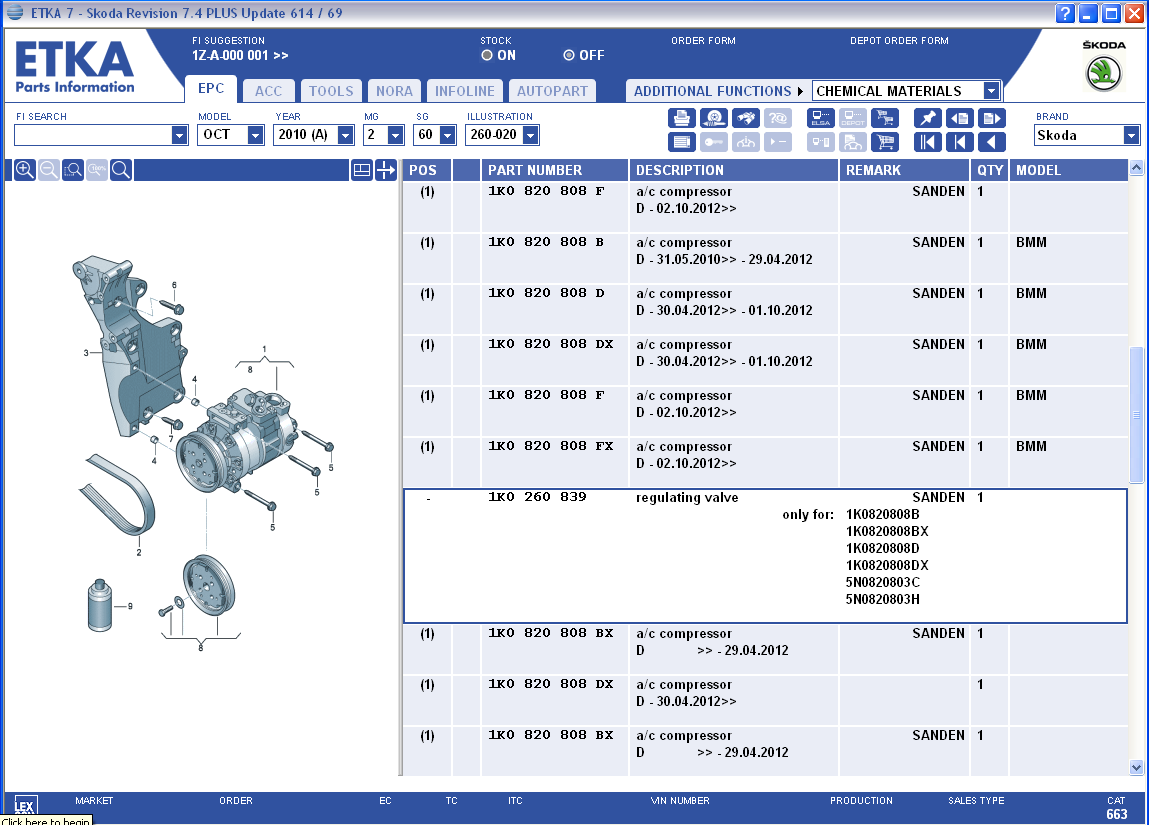Zoom in on the illustration
The image size is (1149, 825).
click(25, 170)
